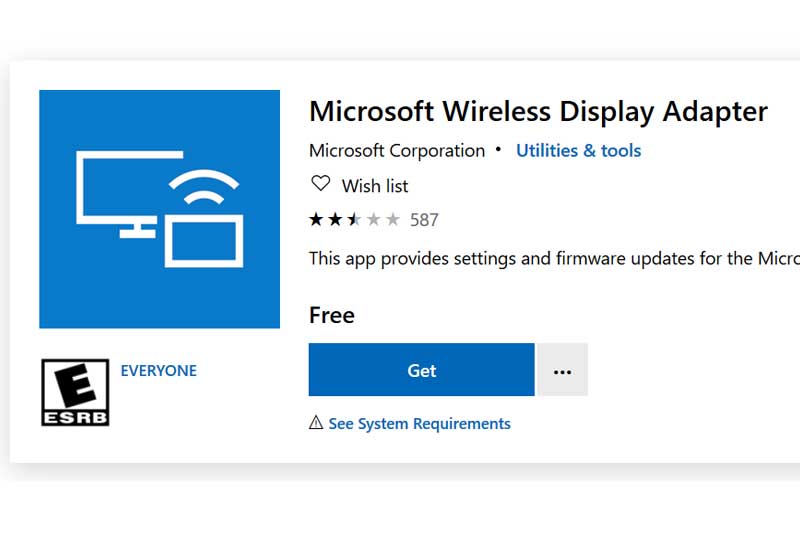Open the EVERYONE rating link
Viewport: 800px width, 533px height.
(x=159, y=371)
